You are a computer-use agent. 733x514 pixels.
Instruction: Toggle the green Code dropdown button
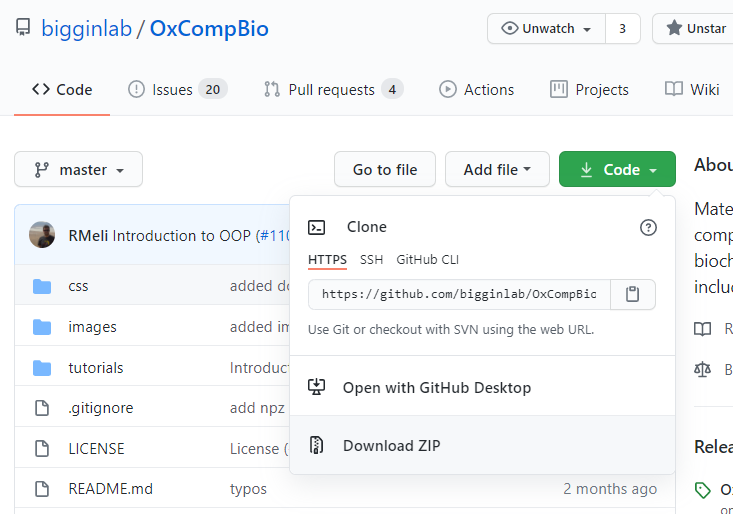[617, 169]
